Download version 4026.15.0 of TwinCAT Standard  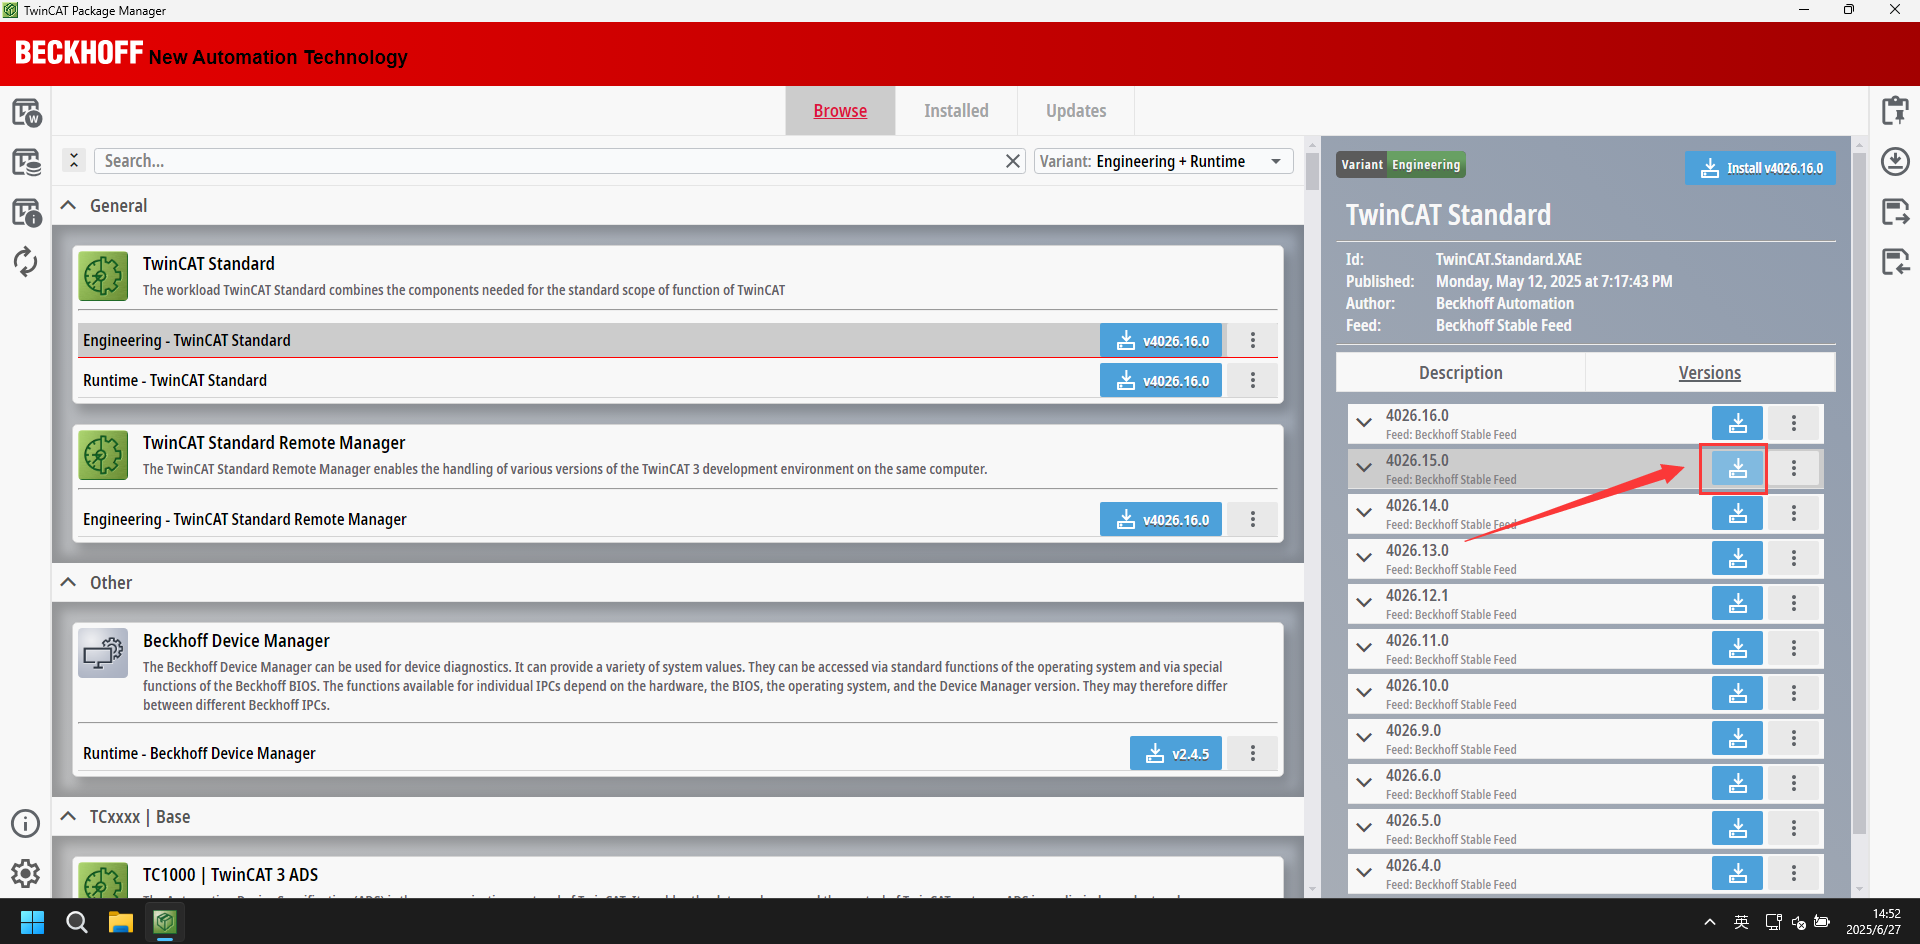1737,468
